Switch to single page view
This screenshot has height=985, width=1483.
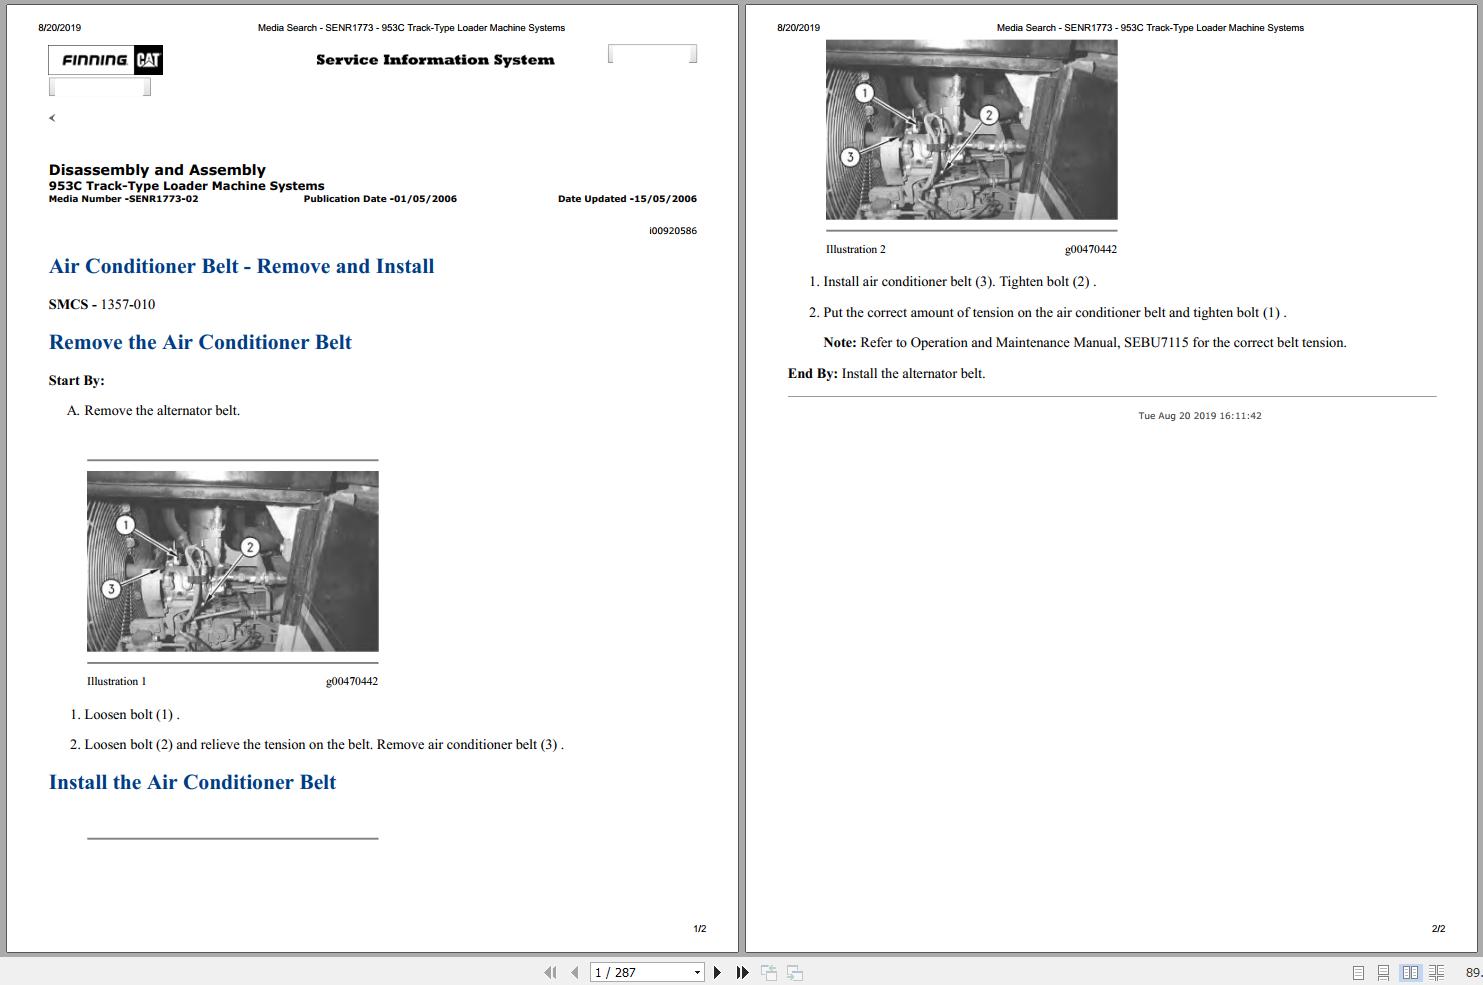(x=1358, y=972)
